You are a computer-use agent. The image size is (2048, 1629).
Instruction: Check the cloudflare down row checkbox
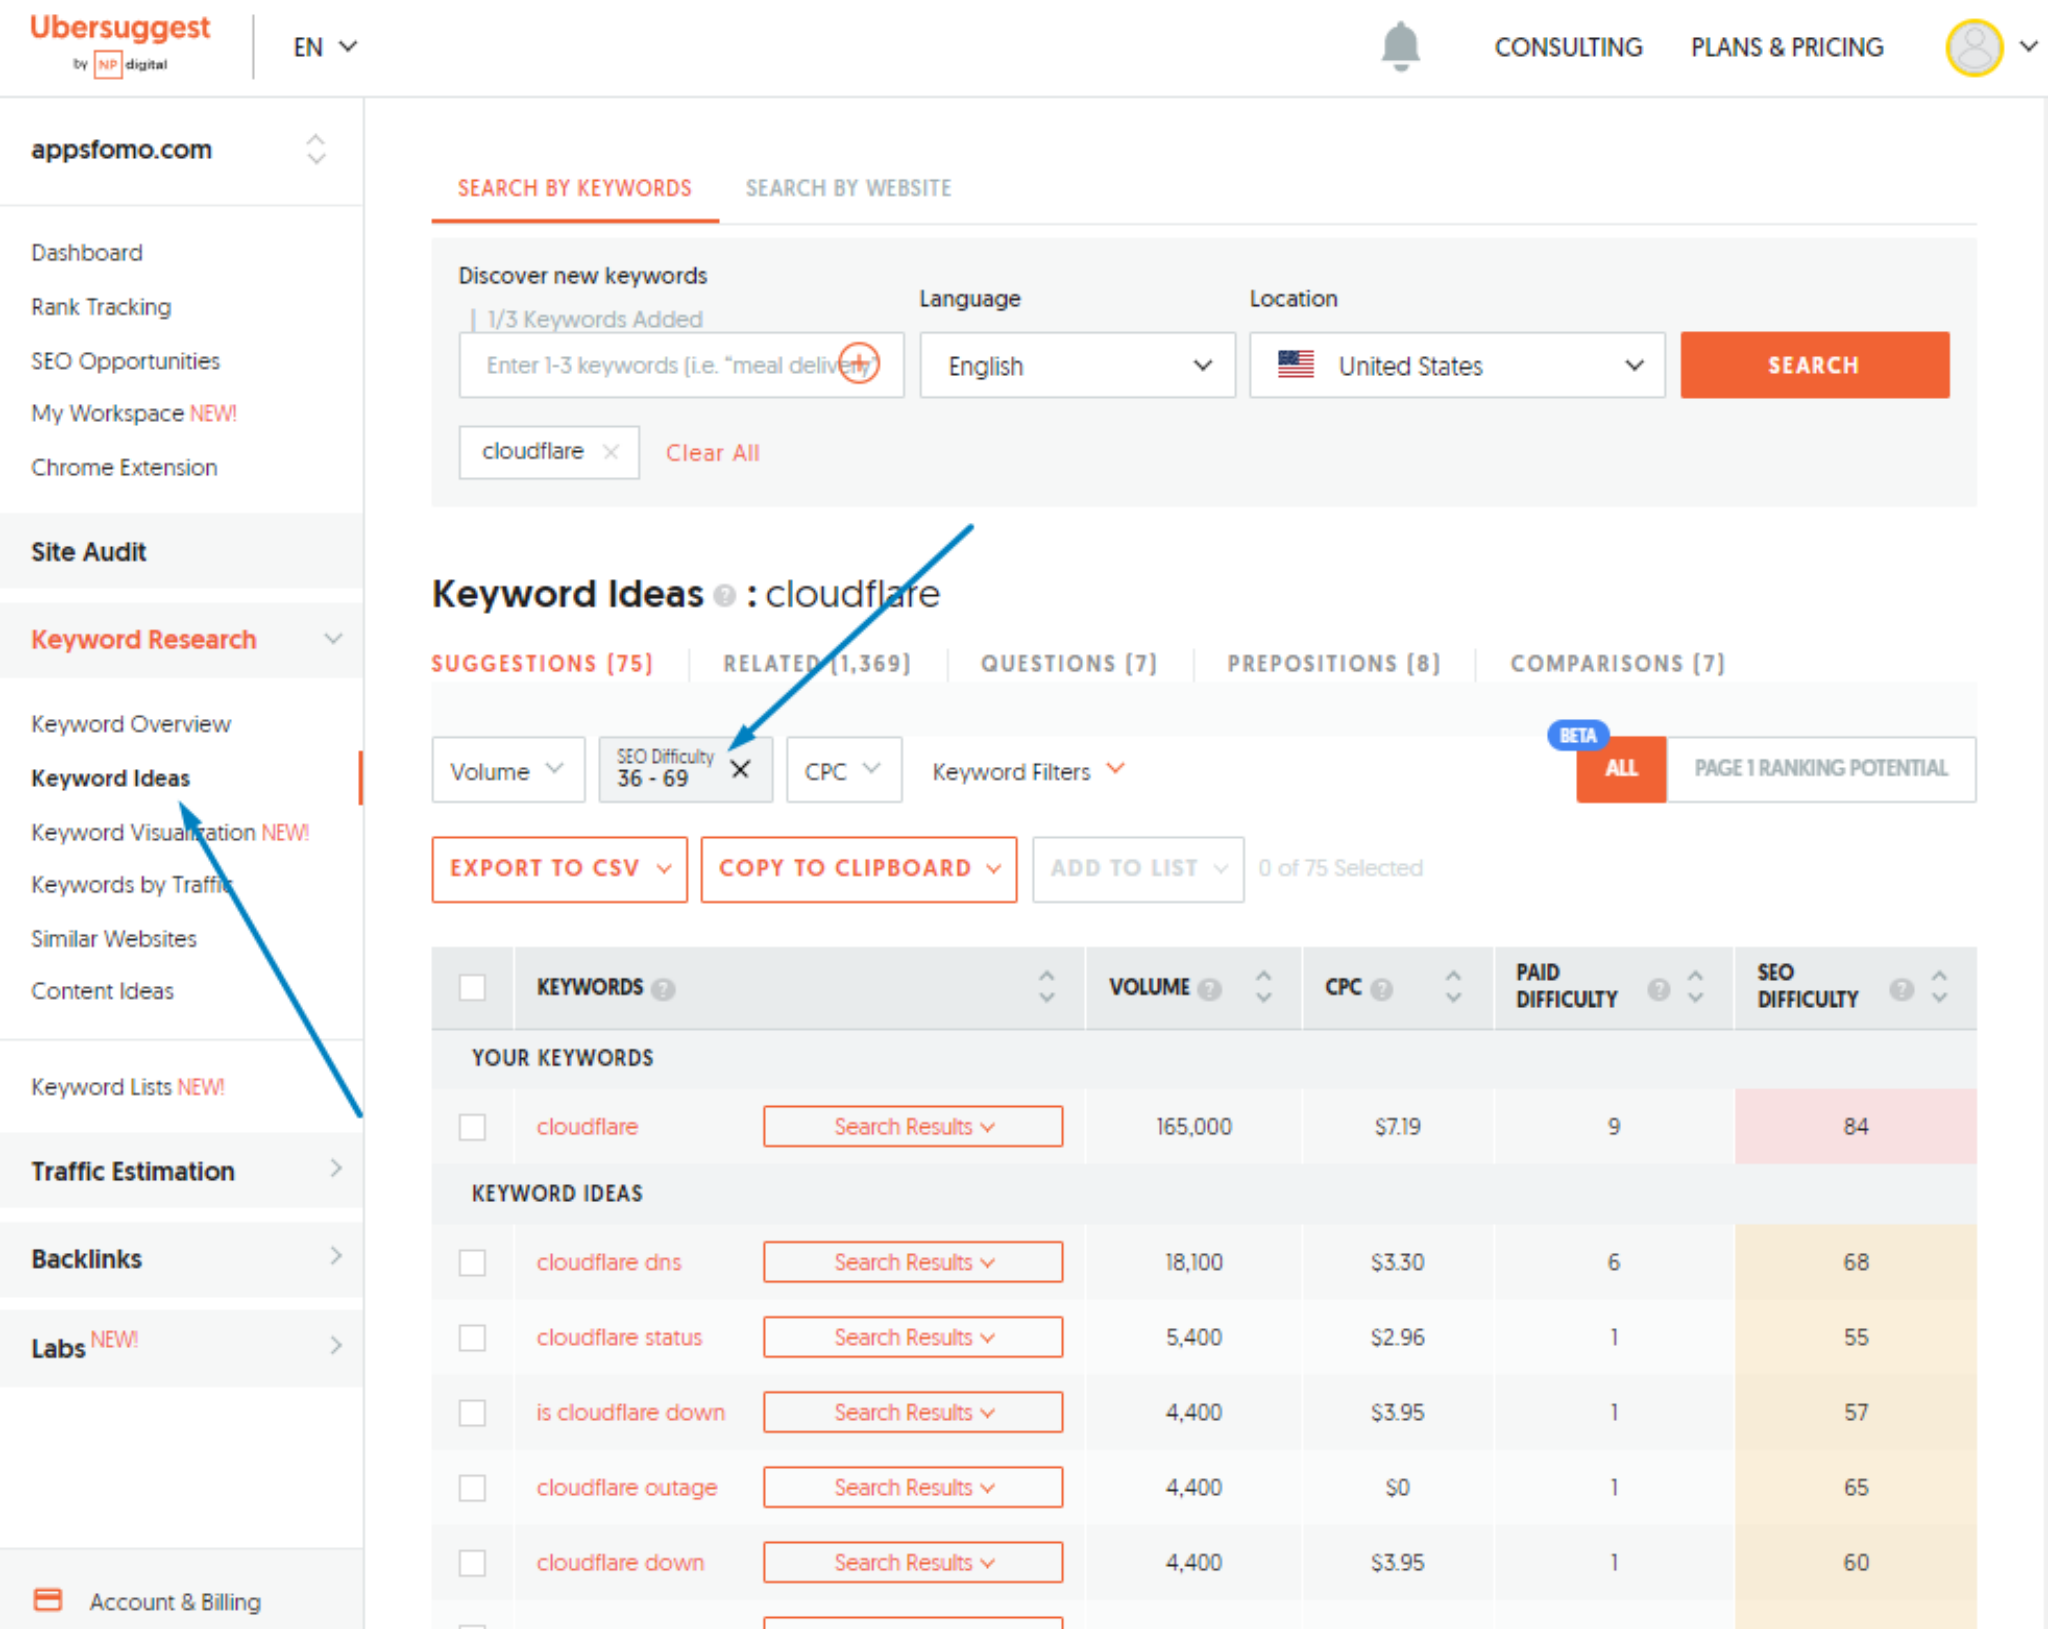click(x=472, y=1562)
